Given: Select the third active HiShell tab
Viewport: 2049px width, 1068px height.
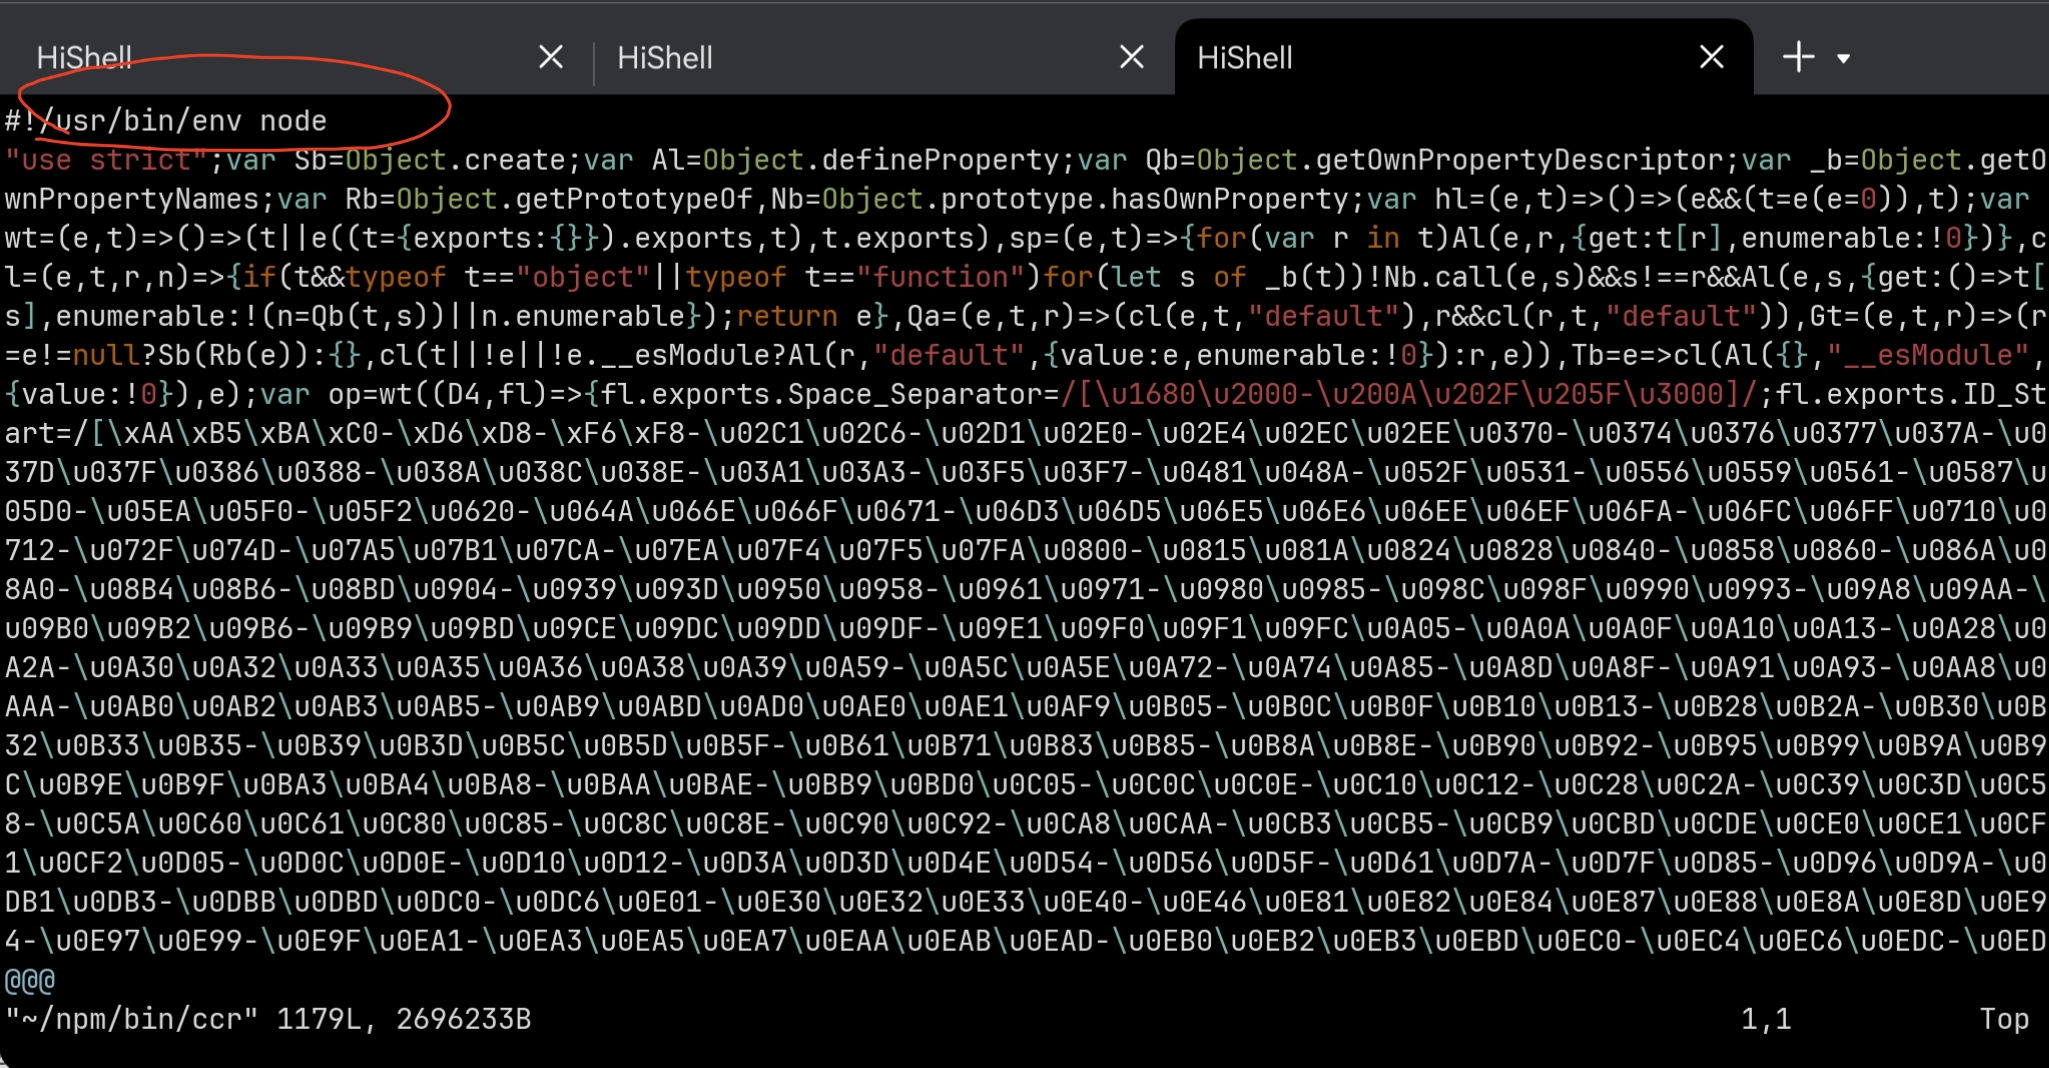Looking at the screenshot, I should pos(1462,58).
